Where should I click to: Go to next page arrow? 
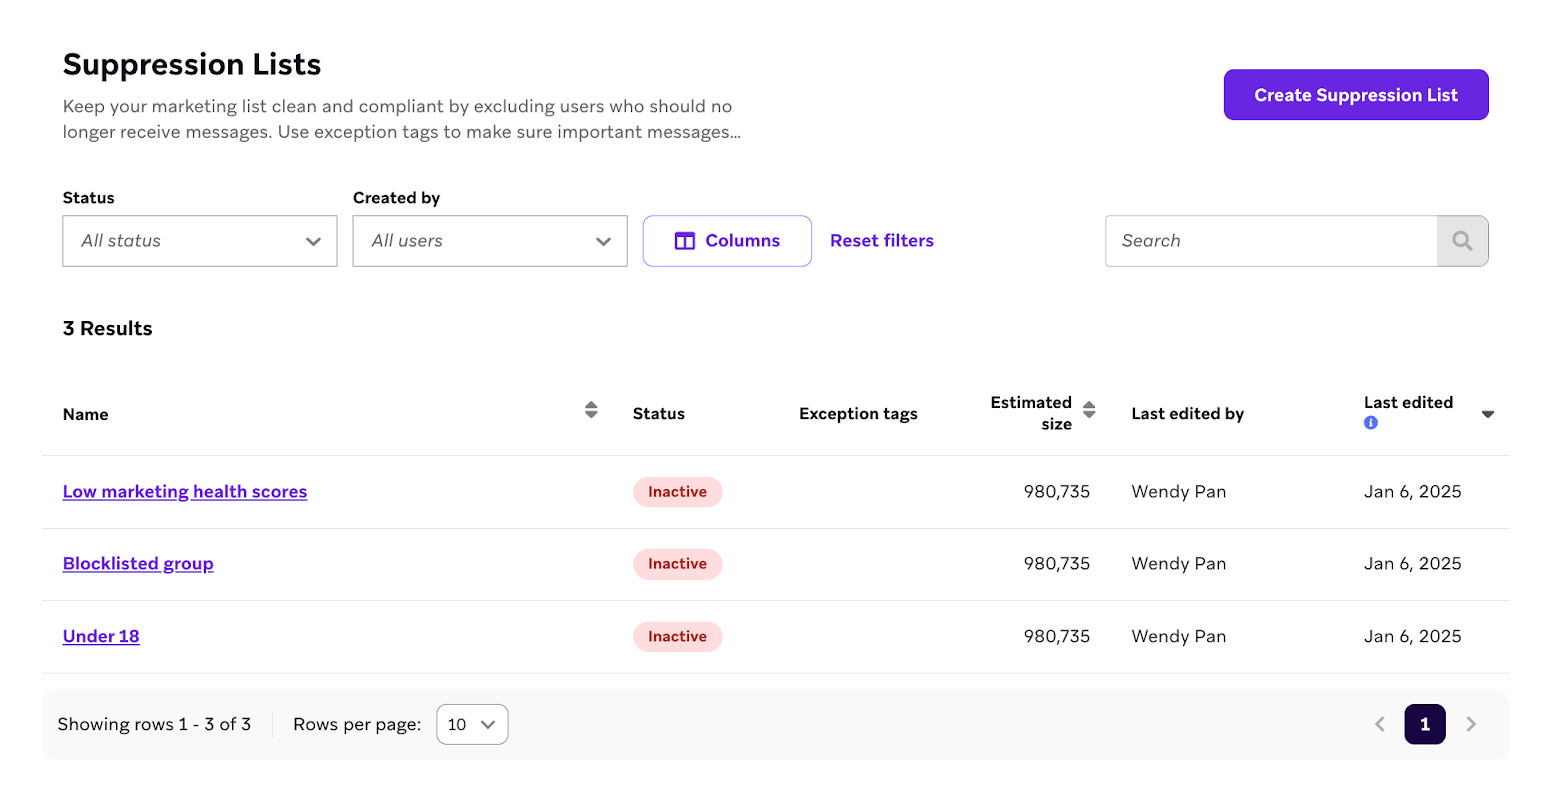(1471, 724)
